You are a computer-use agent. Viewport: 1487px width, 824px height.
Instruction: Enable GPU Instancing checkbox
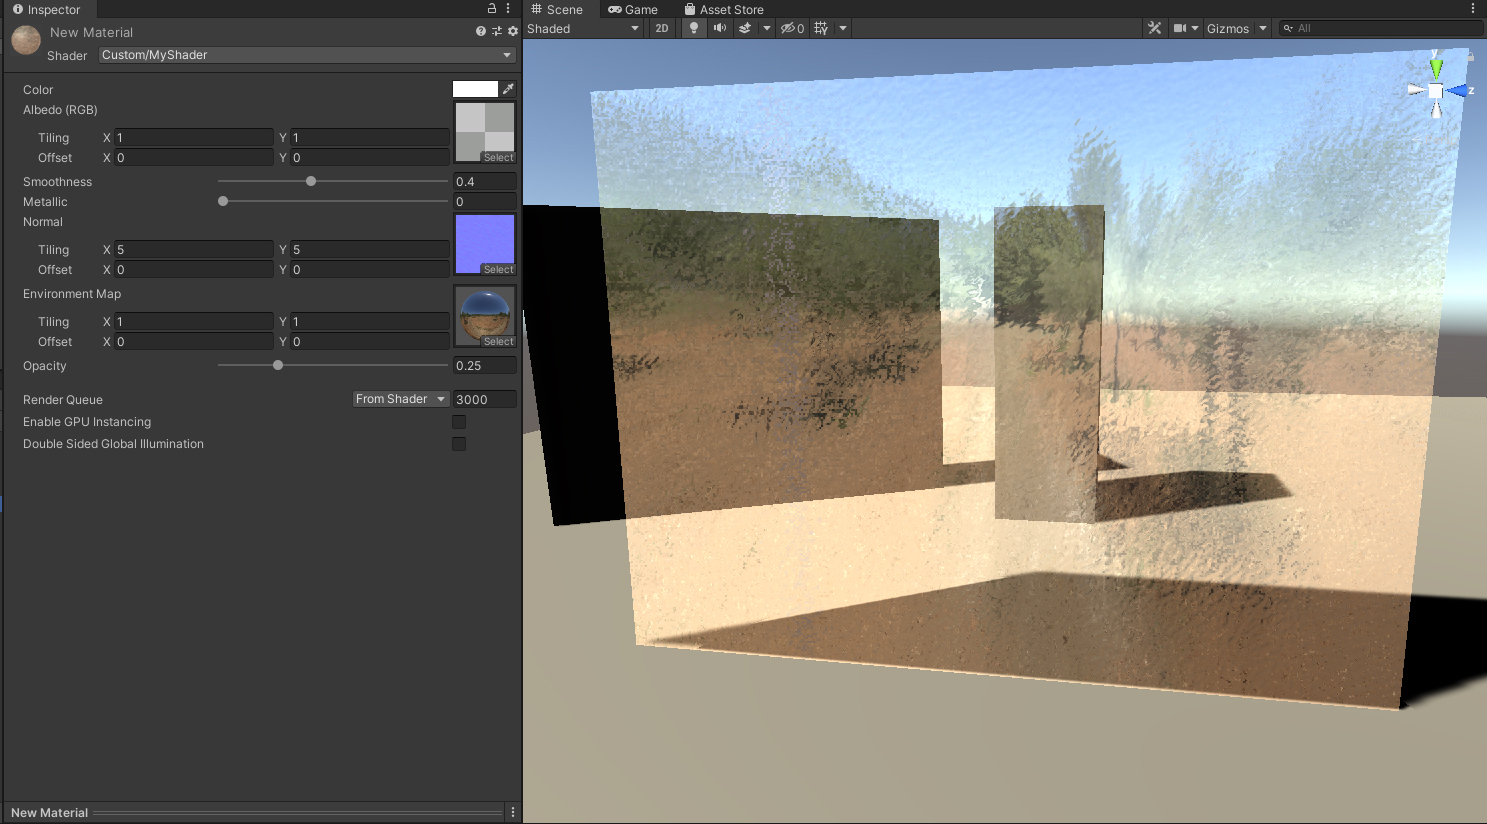click(459, 422)
